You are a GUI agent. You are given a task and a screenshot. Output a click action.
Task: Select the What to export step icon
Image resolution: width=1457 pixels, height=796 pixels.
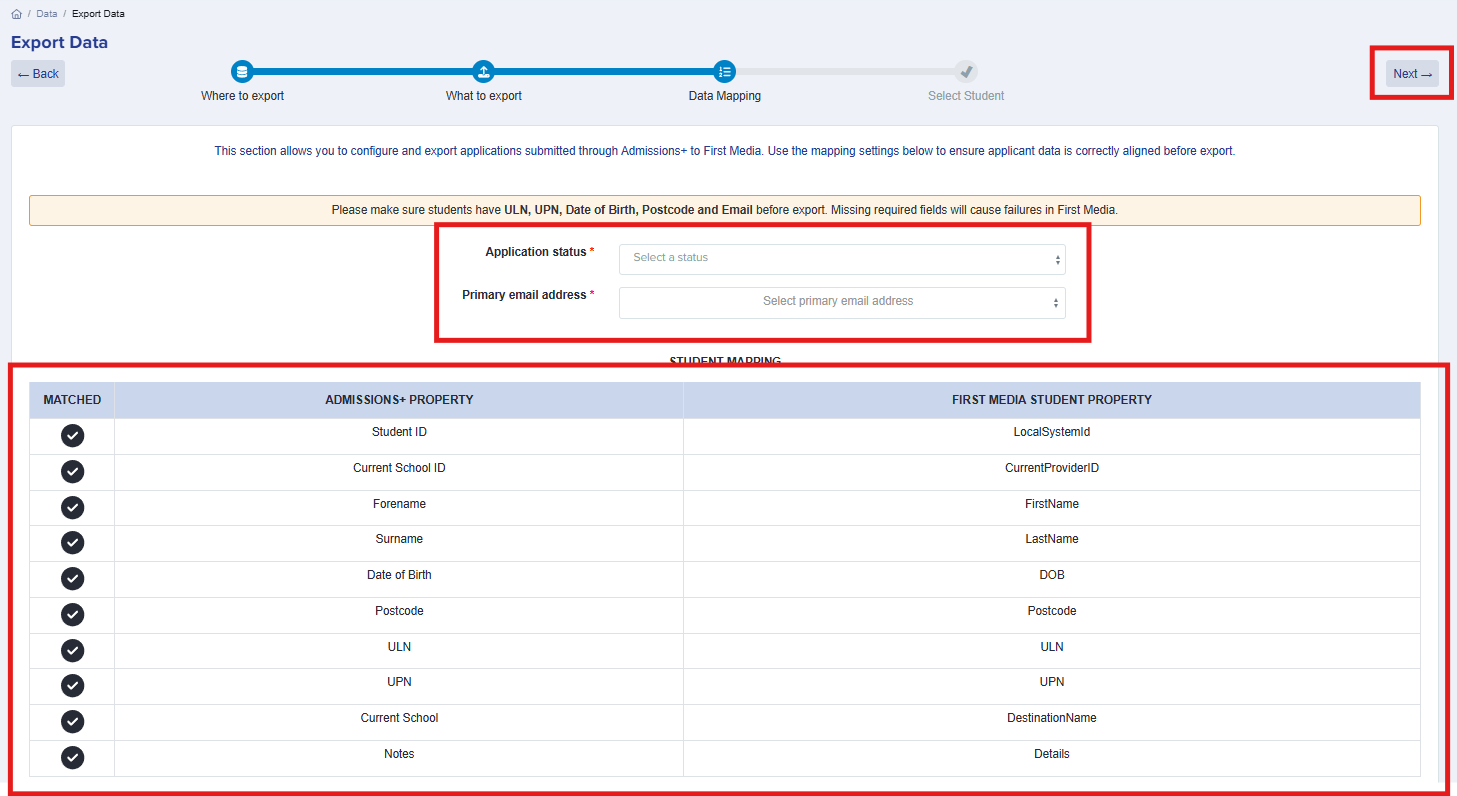click(x=484, y=72)
